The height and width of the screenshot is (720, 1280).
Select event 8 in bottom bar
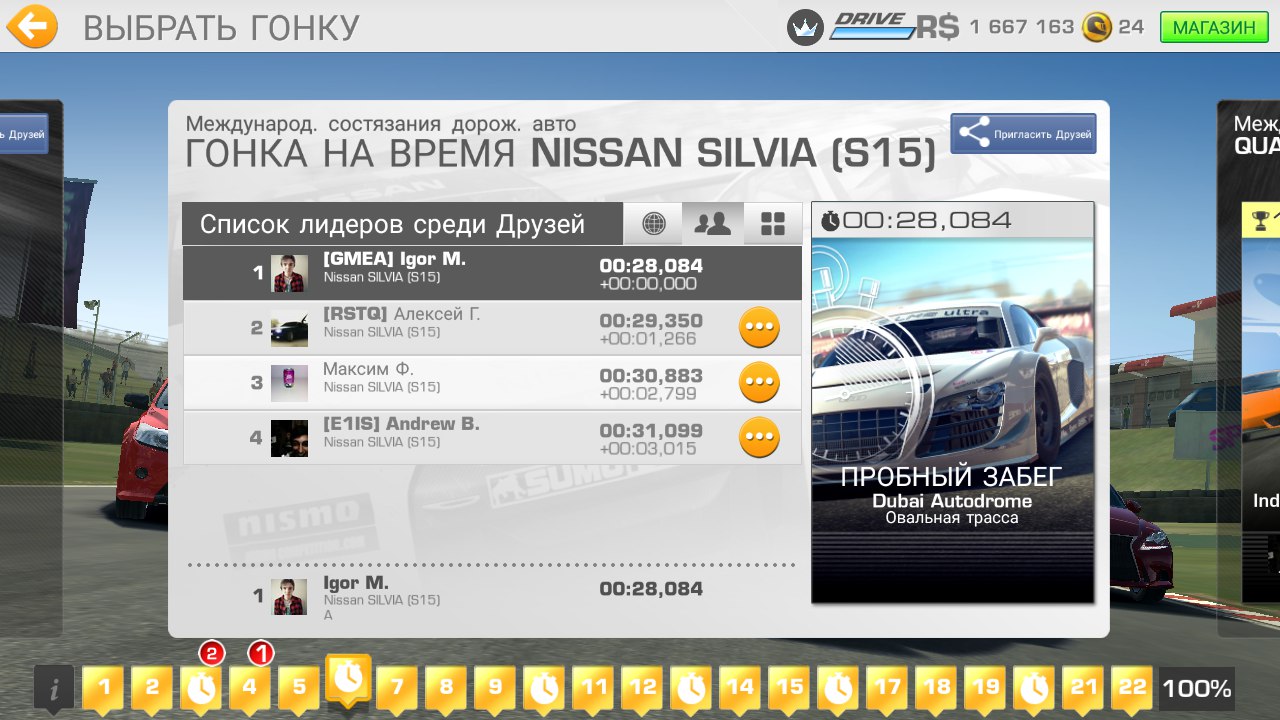[446, 688]
